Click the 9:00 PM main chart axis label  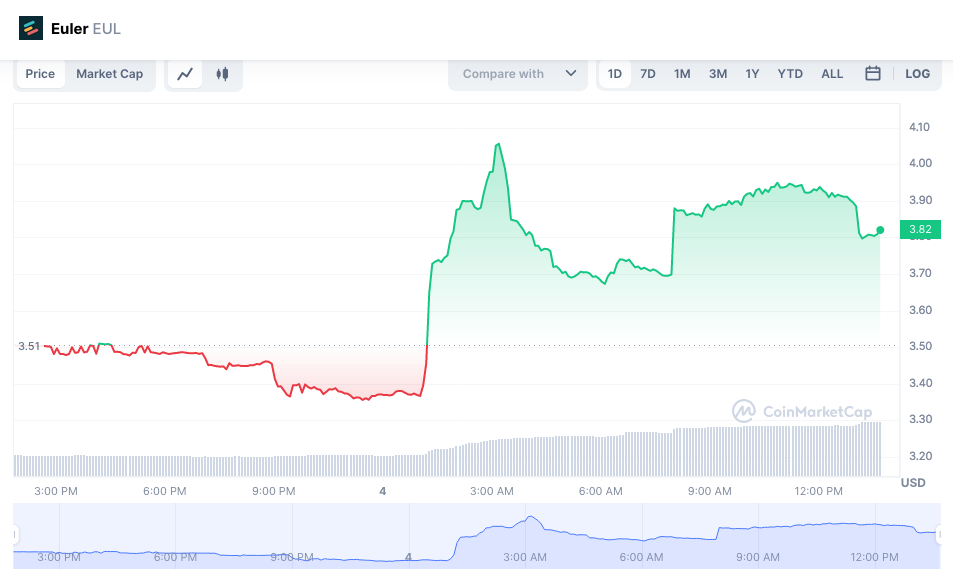[x=274, y=491]
